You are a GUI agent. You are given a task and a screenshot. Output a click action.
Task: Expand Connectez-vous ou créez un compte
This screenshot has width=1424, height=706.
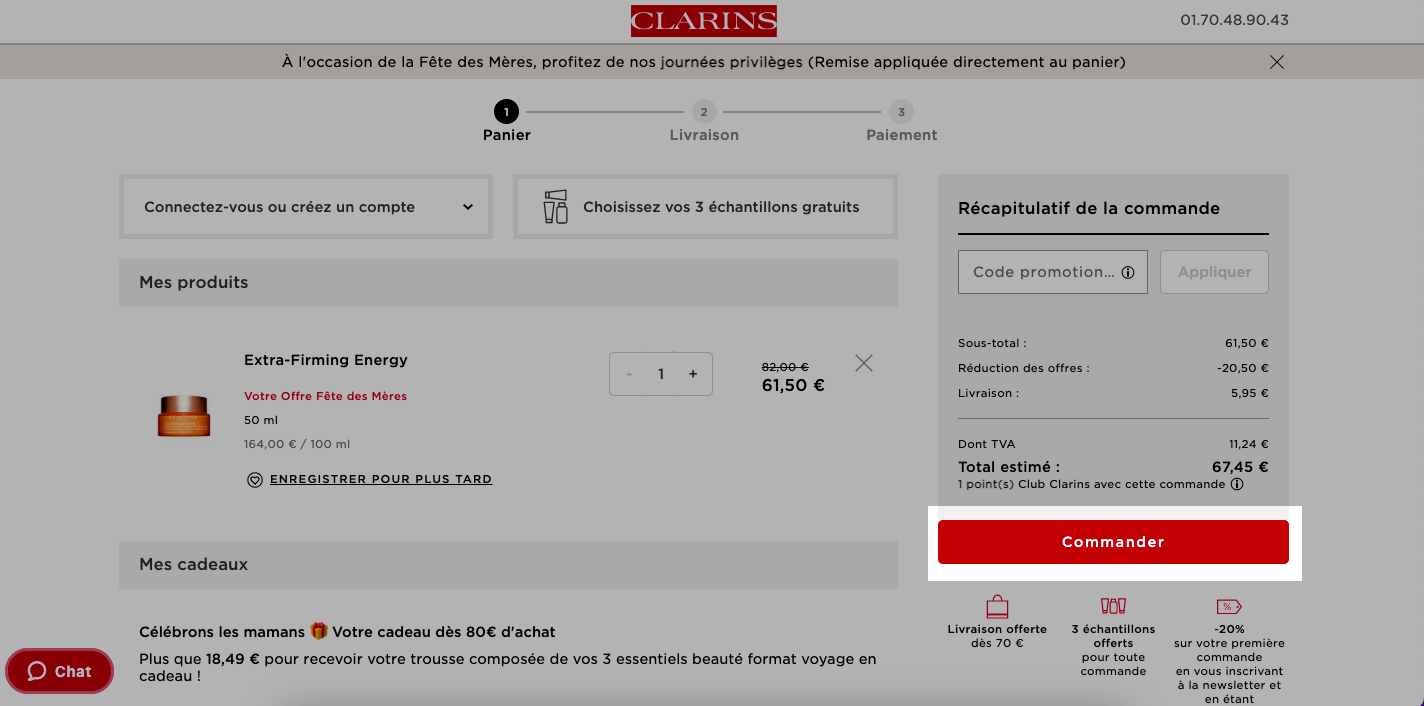tap(306, 207)
